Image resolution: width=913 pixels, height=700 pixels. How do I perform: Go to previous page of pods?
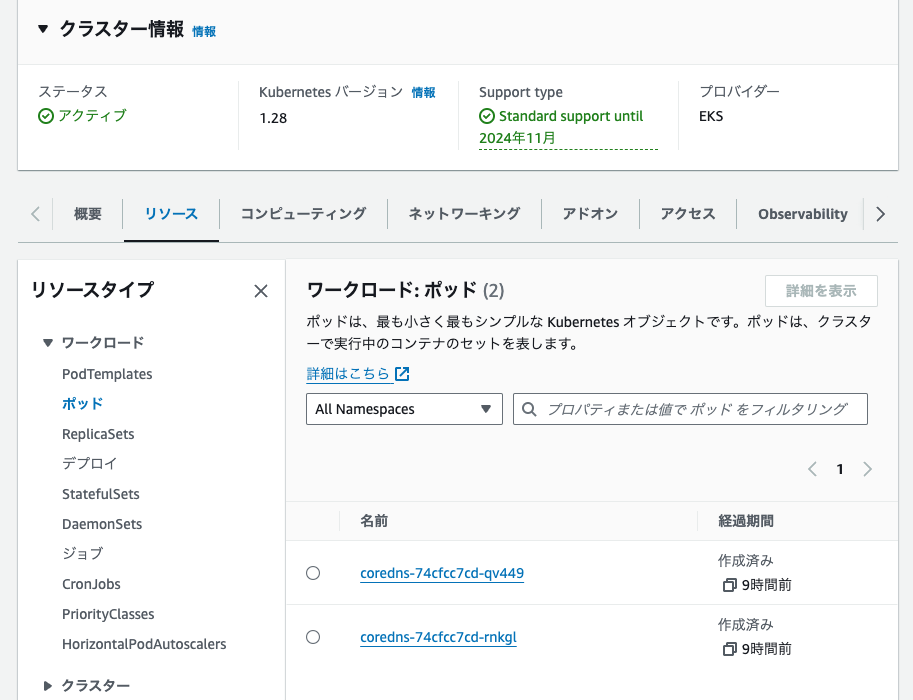tap(812, 469)
